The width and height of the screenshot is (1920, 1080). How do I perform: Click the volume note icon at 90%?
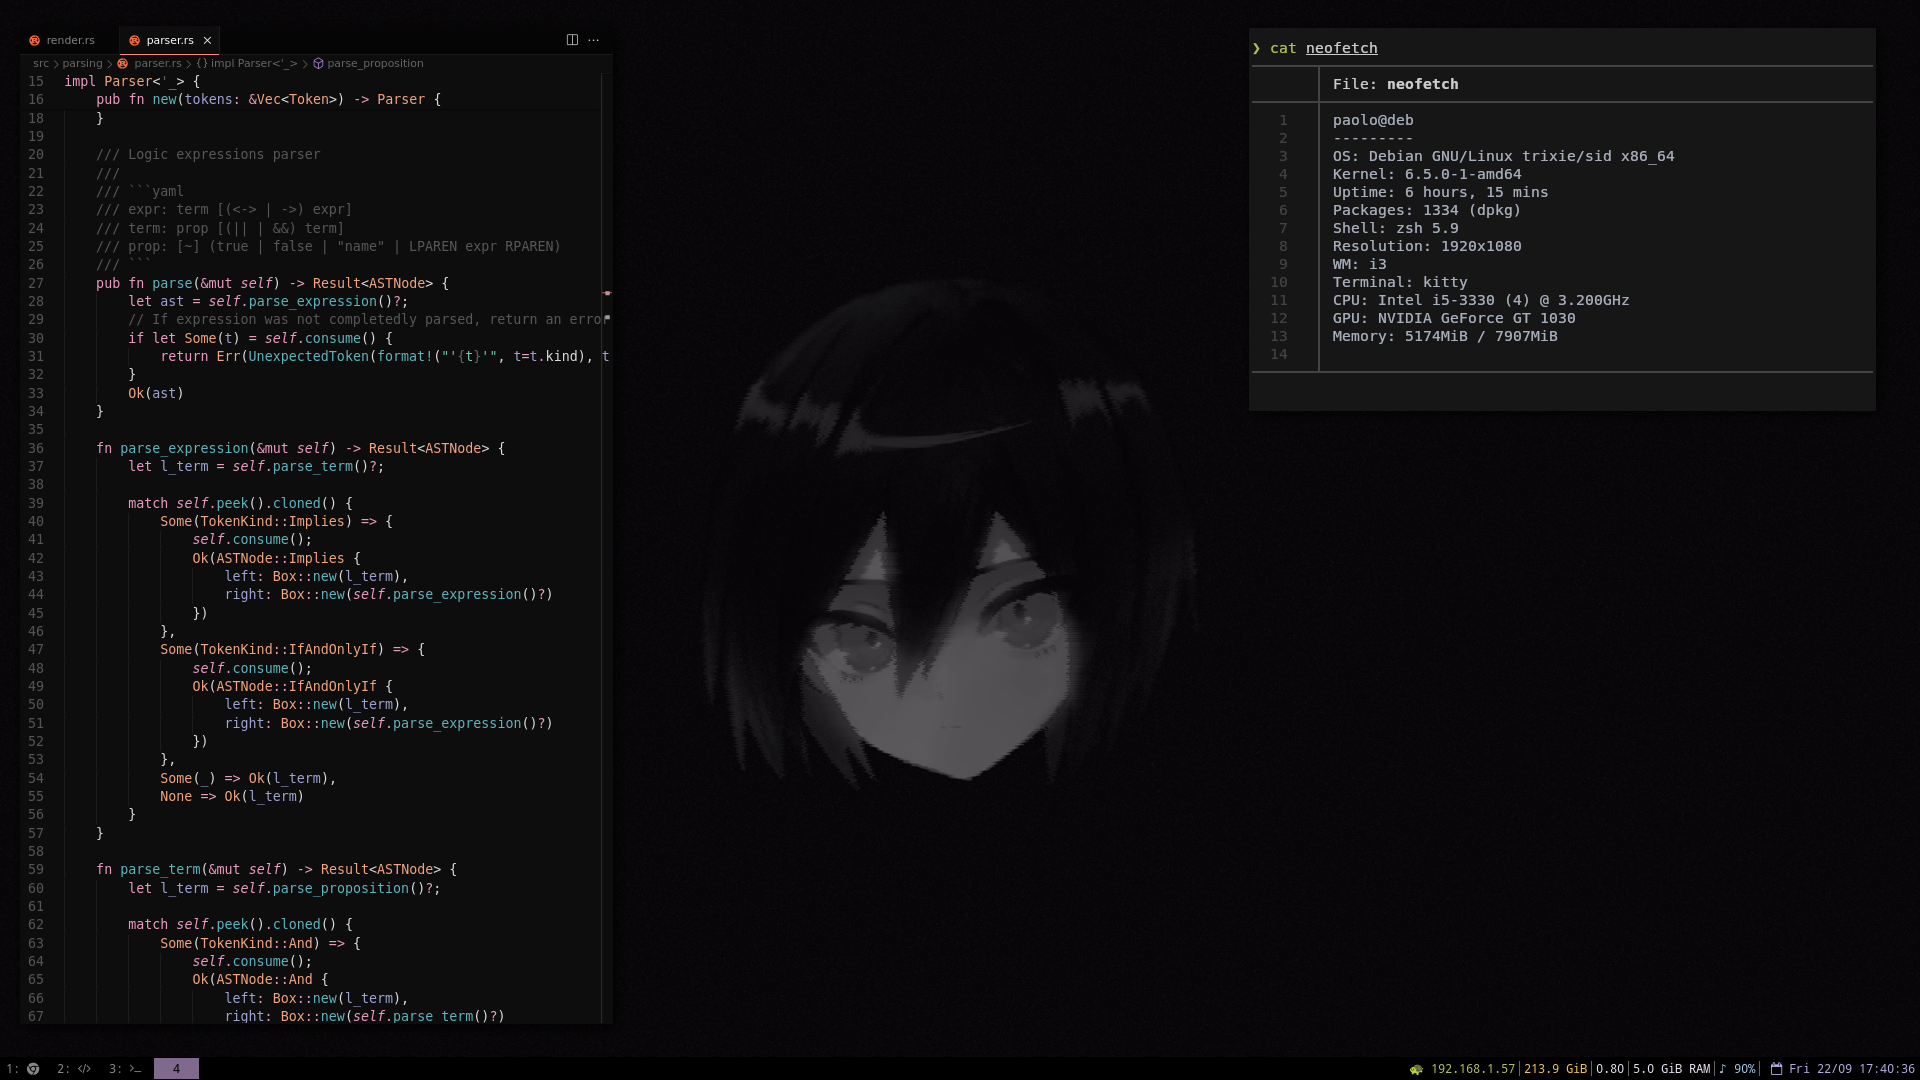coord(1722,1069)
